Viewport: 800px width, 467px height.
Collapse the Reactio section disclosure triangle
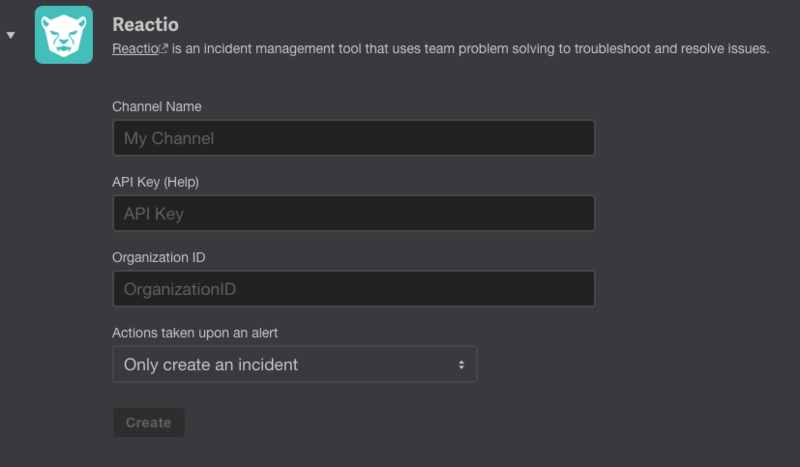click(x=11, y=35)
